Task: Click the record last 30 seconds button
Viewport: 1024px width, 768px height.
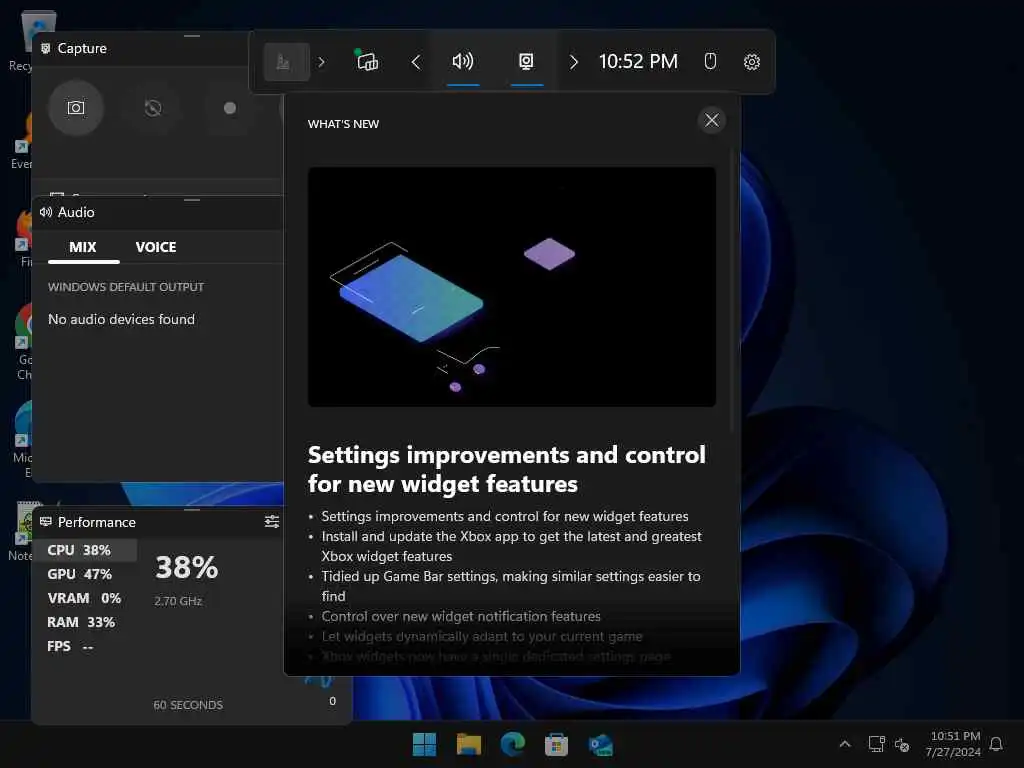Action: pos(153,108)
